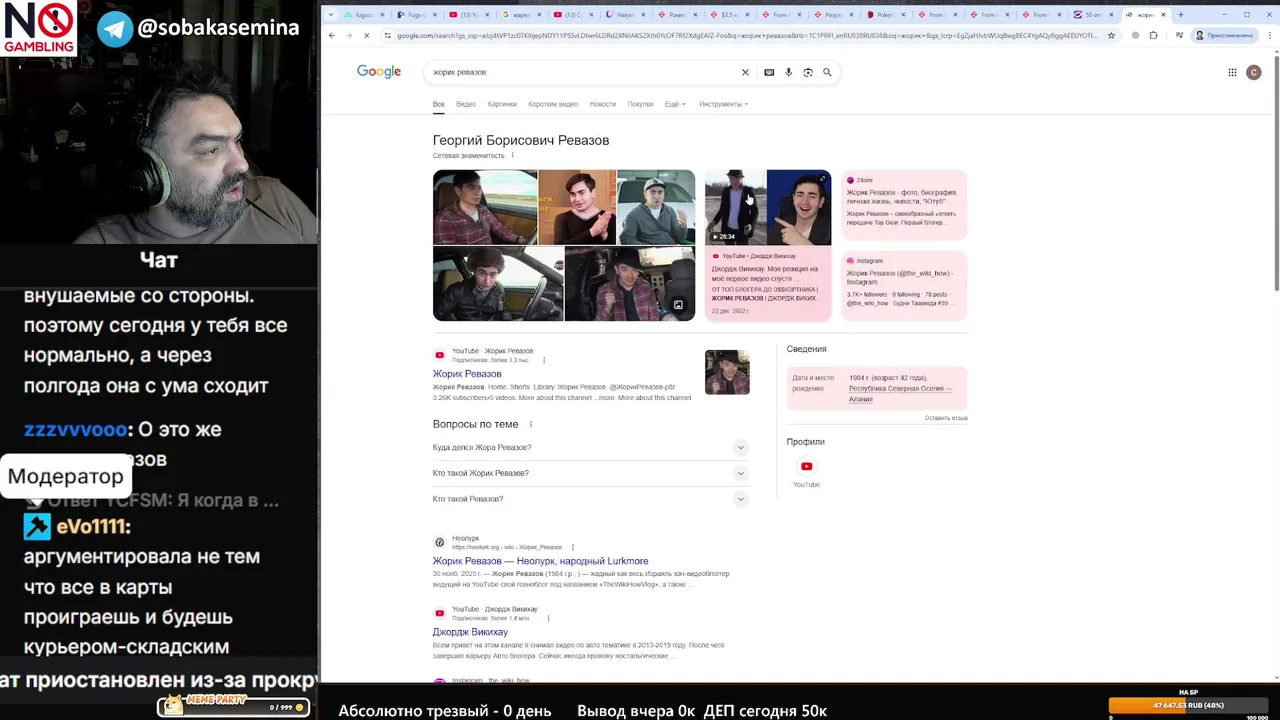The image size is (1280, 720).
Task: Open a new browser tab
Action: pyautogui.click(x=1180, y=15)
